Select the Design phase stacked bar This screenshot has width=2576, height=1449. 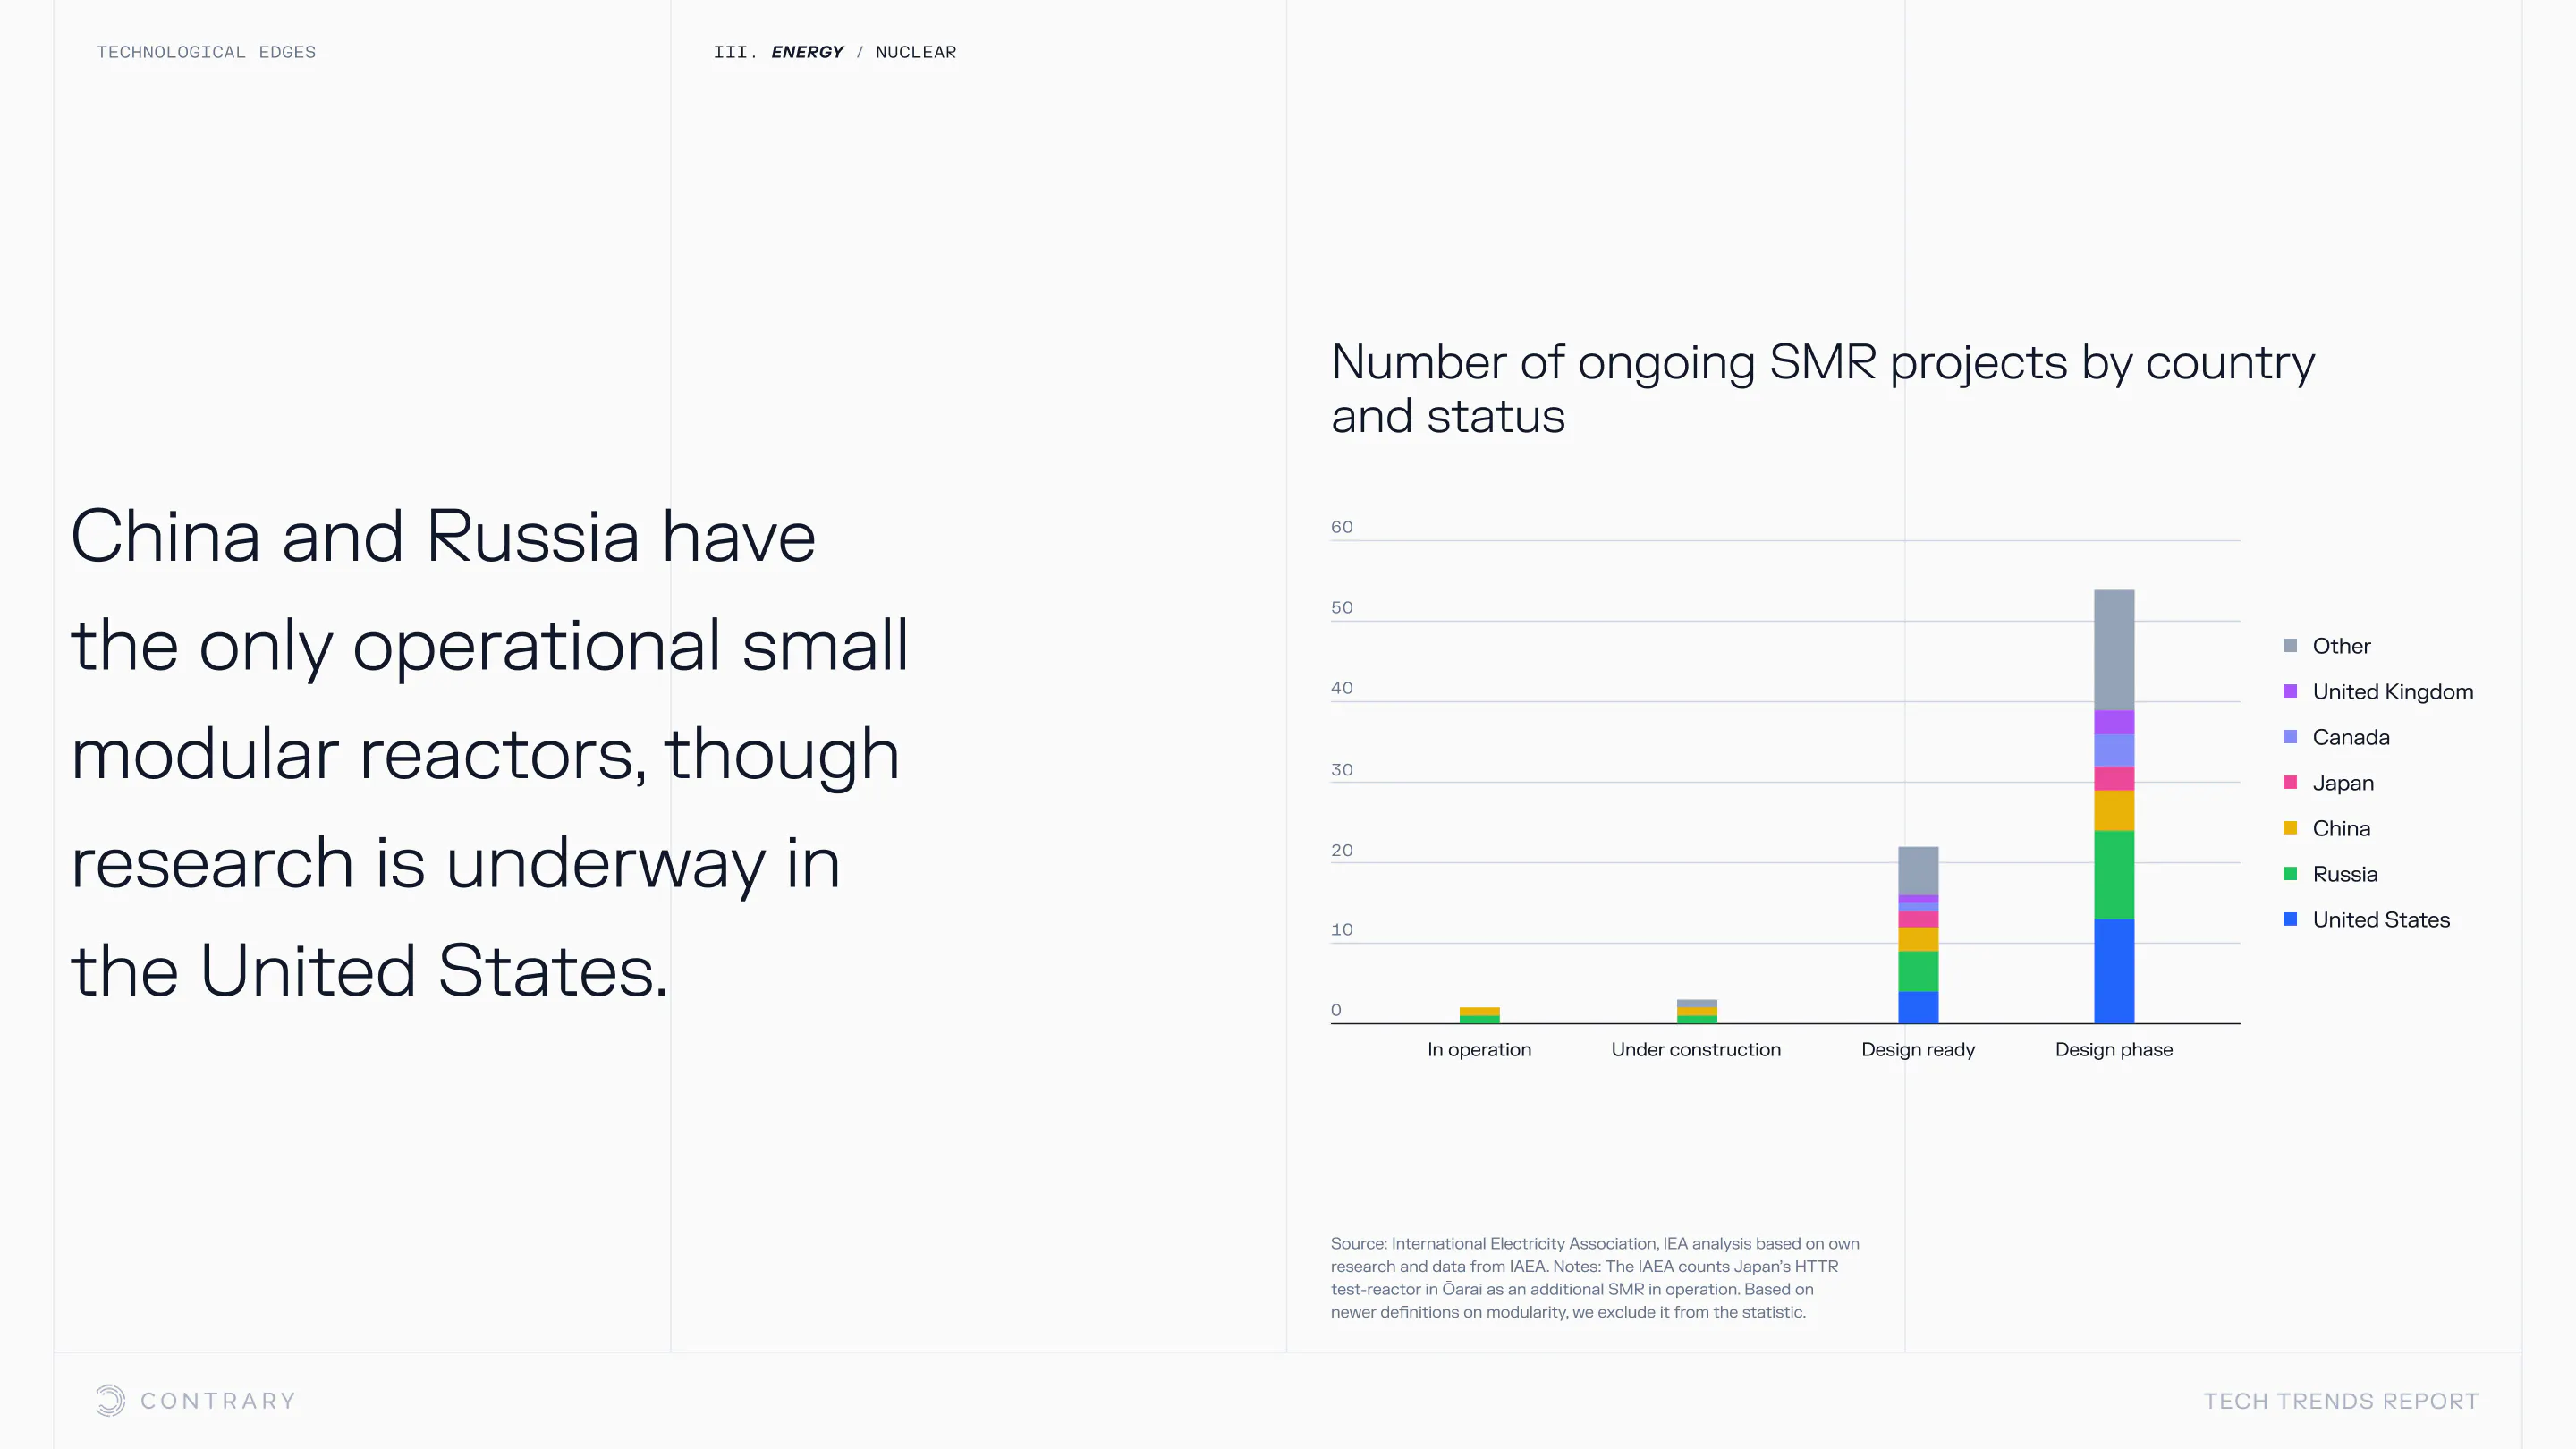coord(2114,806)
